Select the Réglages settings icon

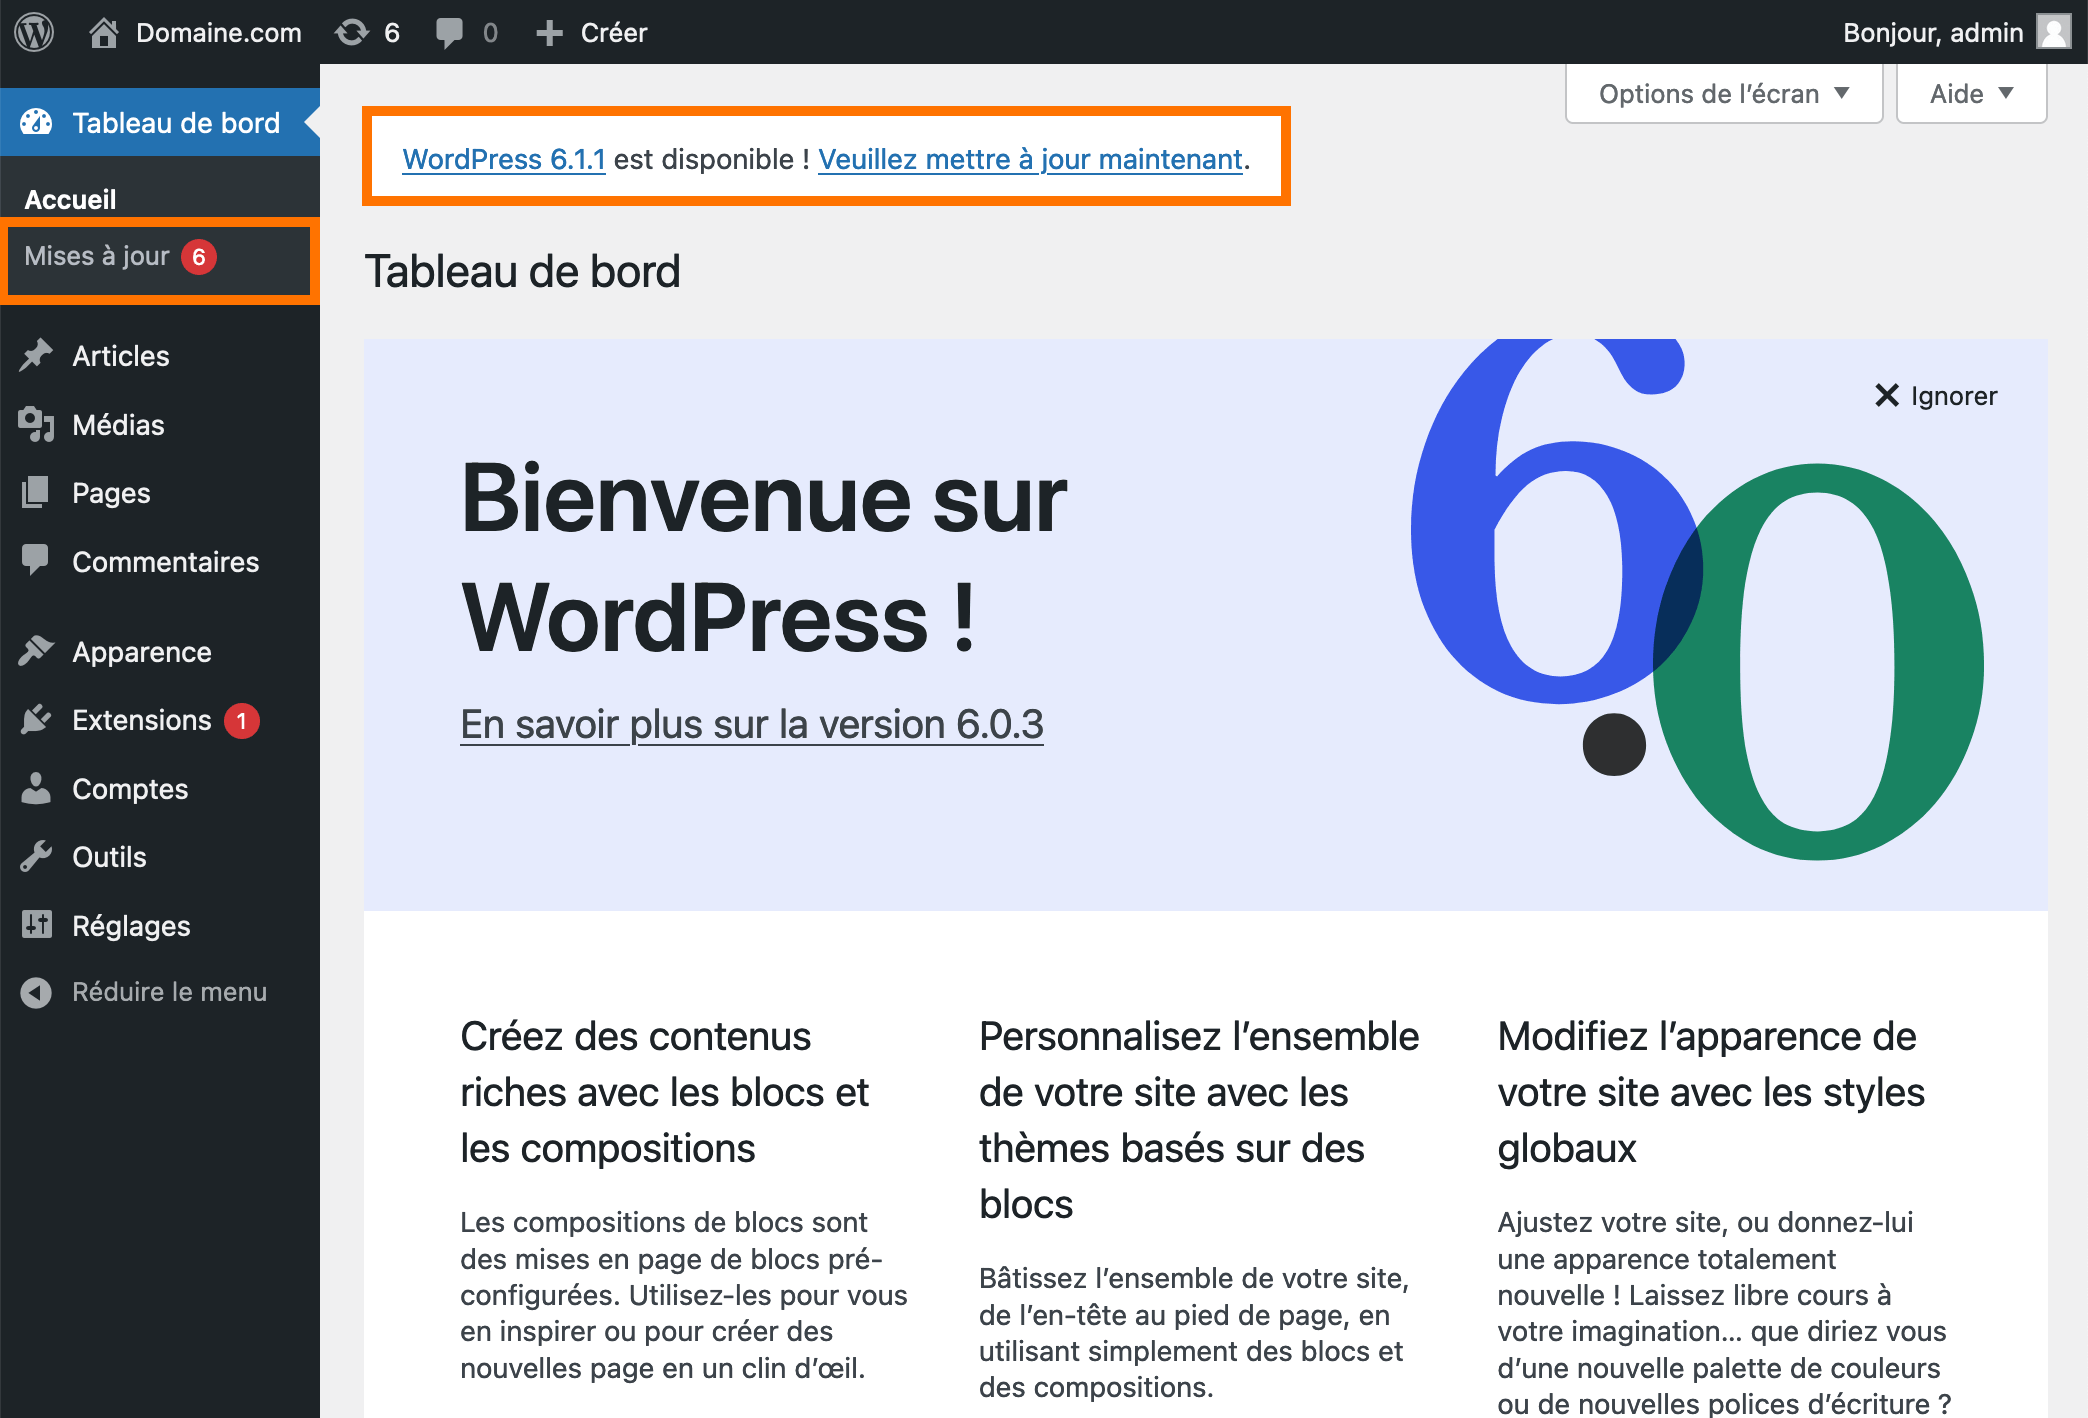click(x=37, y=925)
